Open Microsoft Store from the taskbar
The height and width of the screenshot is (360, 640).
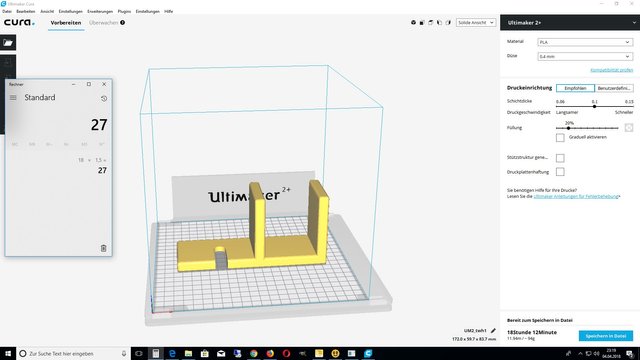click(x=204, y=353)
